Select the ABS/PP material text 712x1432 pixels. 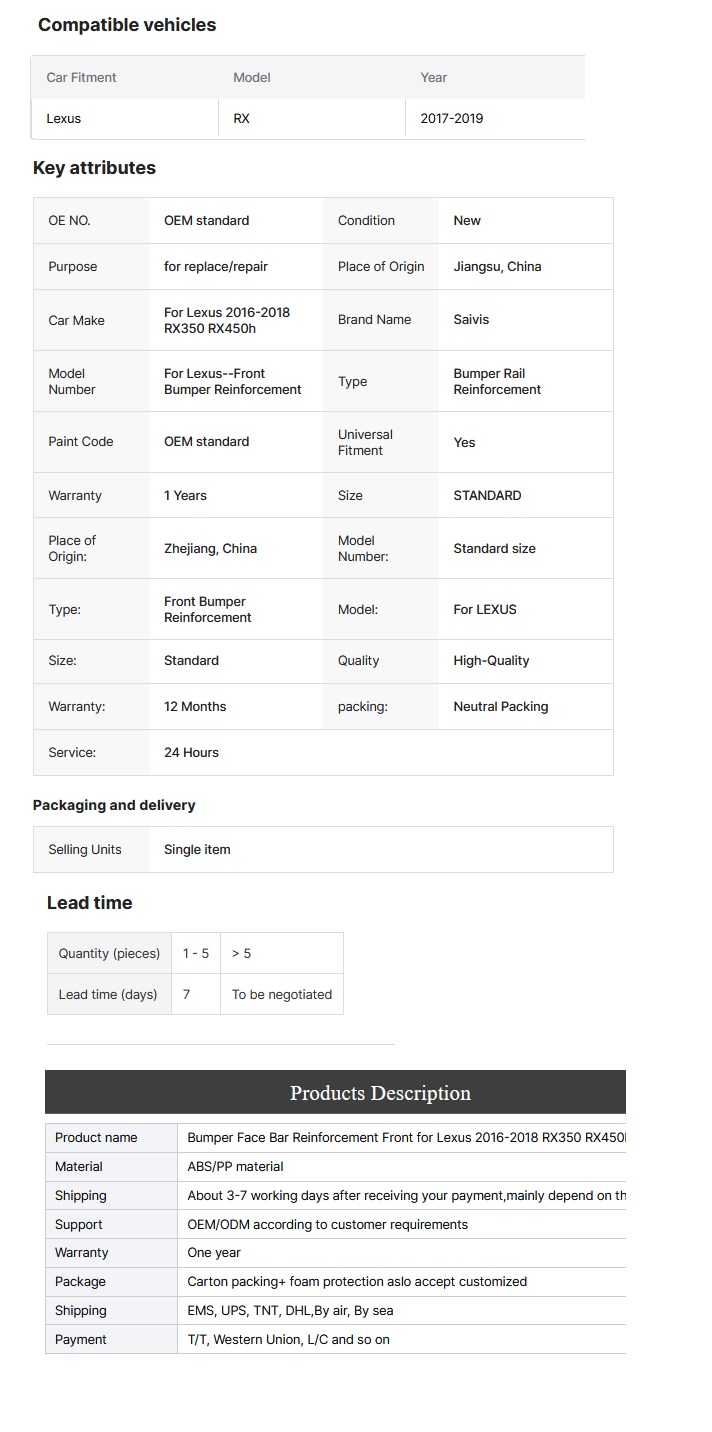click(x=235, y=1166)
